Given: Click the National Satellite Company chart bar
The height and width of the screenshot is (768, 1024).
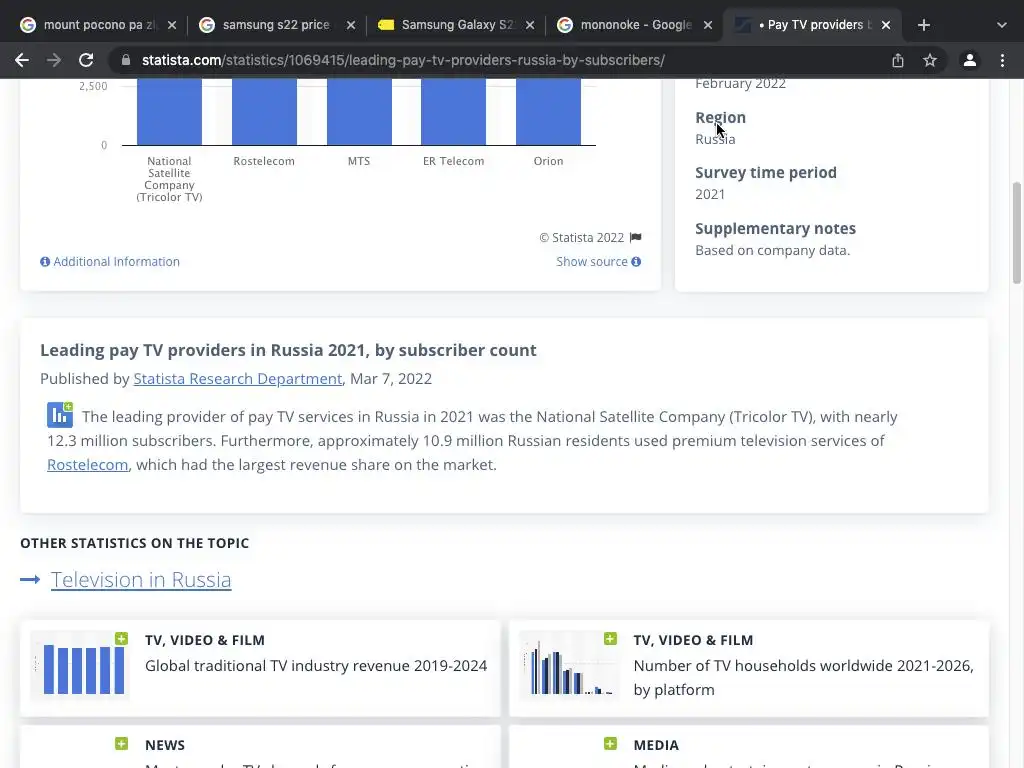Looking at the screenshot, I should tap(169, 112).
